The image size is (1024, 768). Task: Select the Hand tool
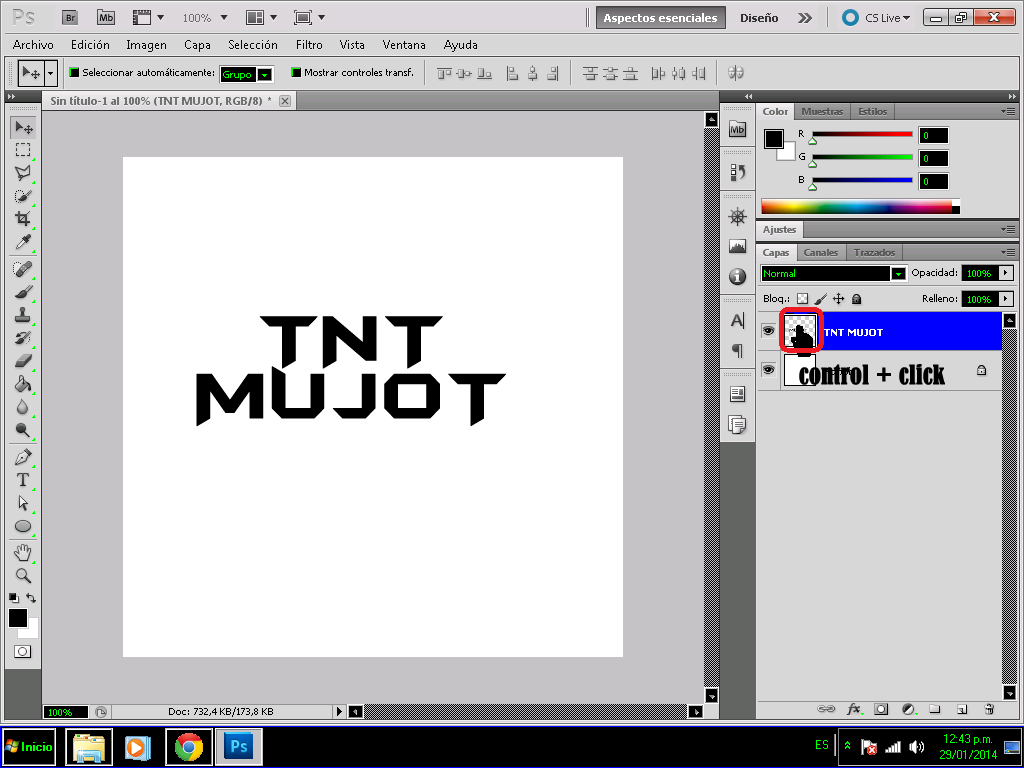22,553
